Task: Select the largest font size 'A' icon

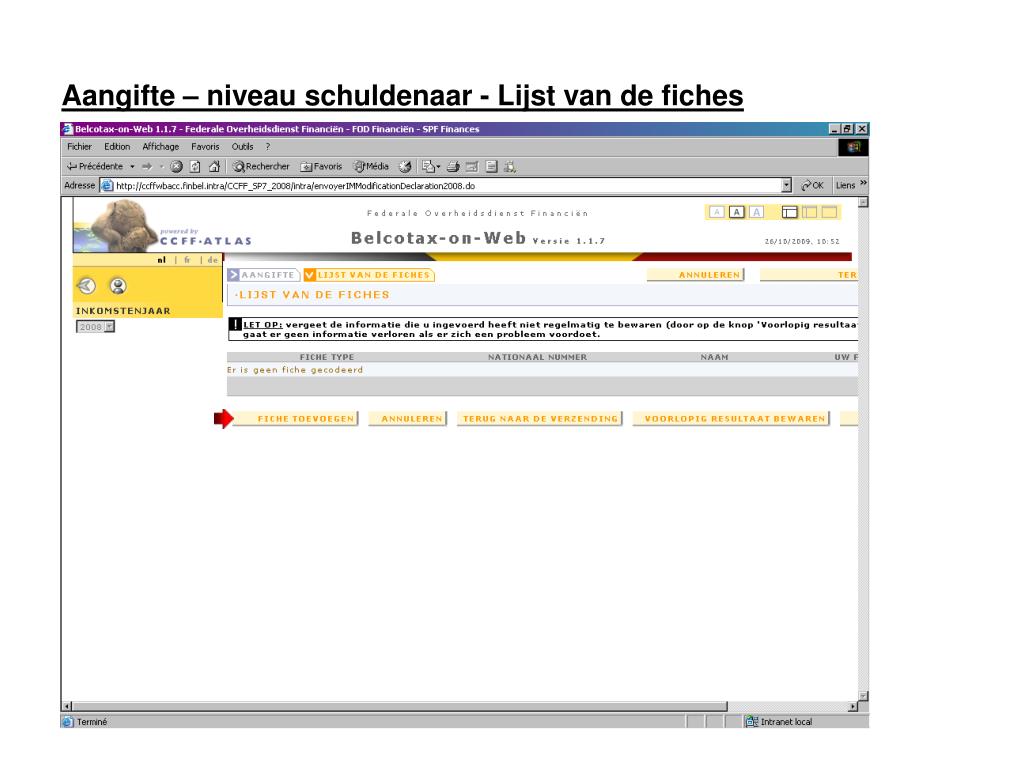Action: [x=756, y=212]
